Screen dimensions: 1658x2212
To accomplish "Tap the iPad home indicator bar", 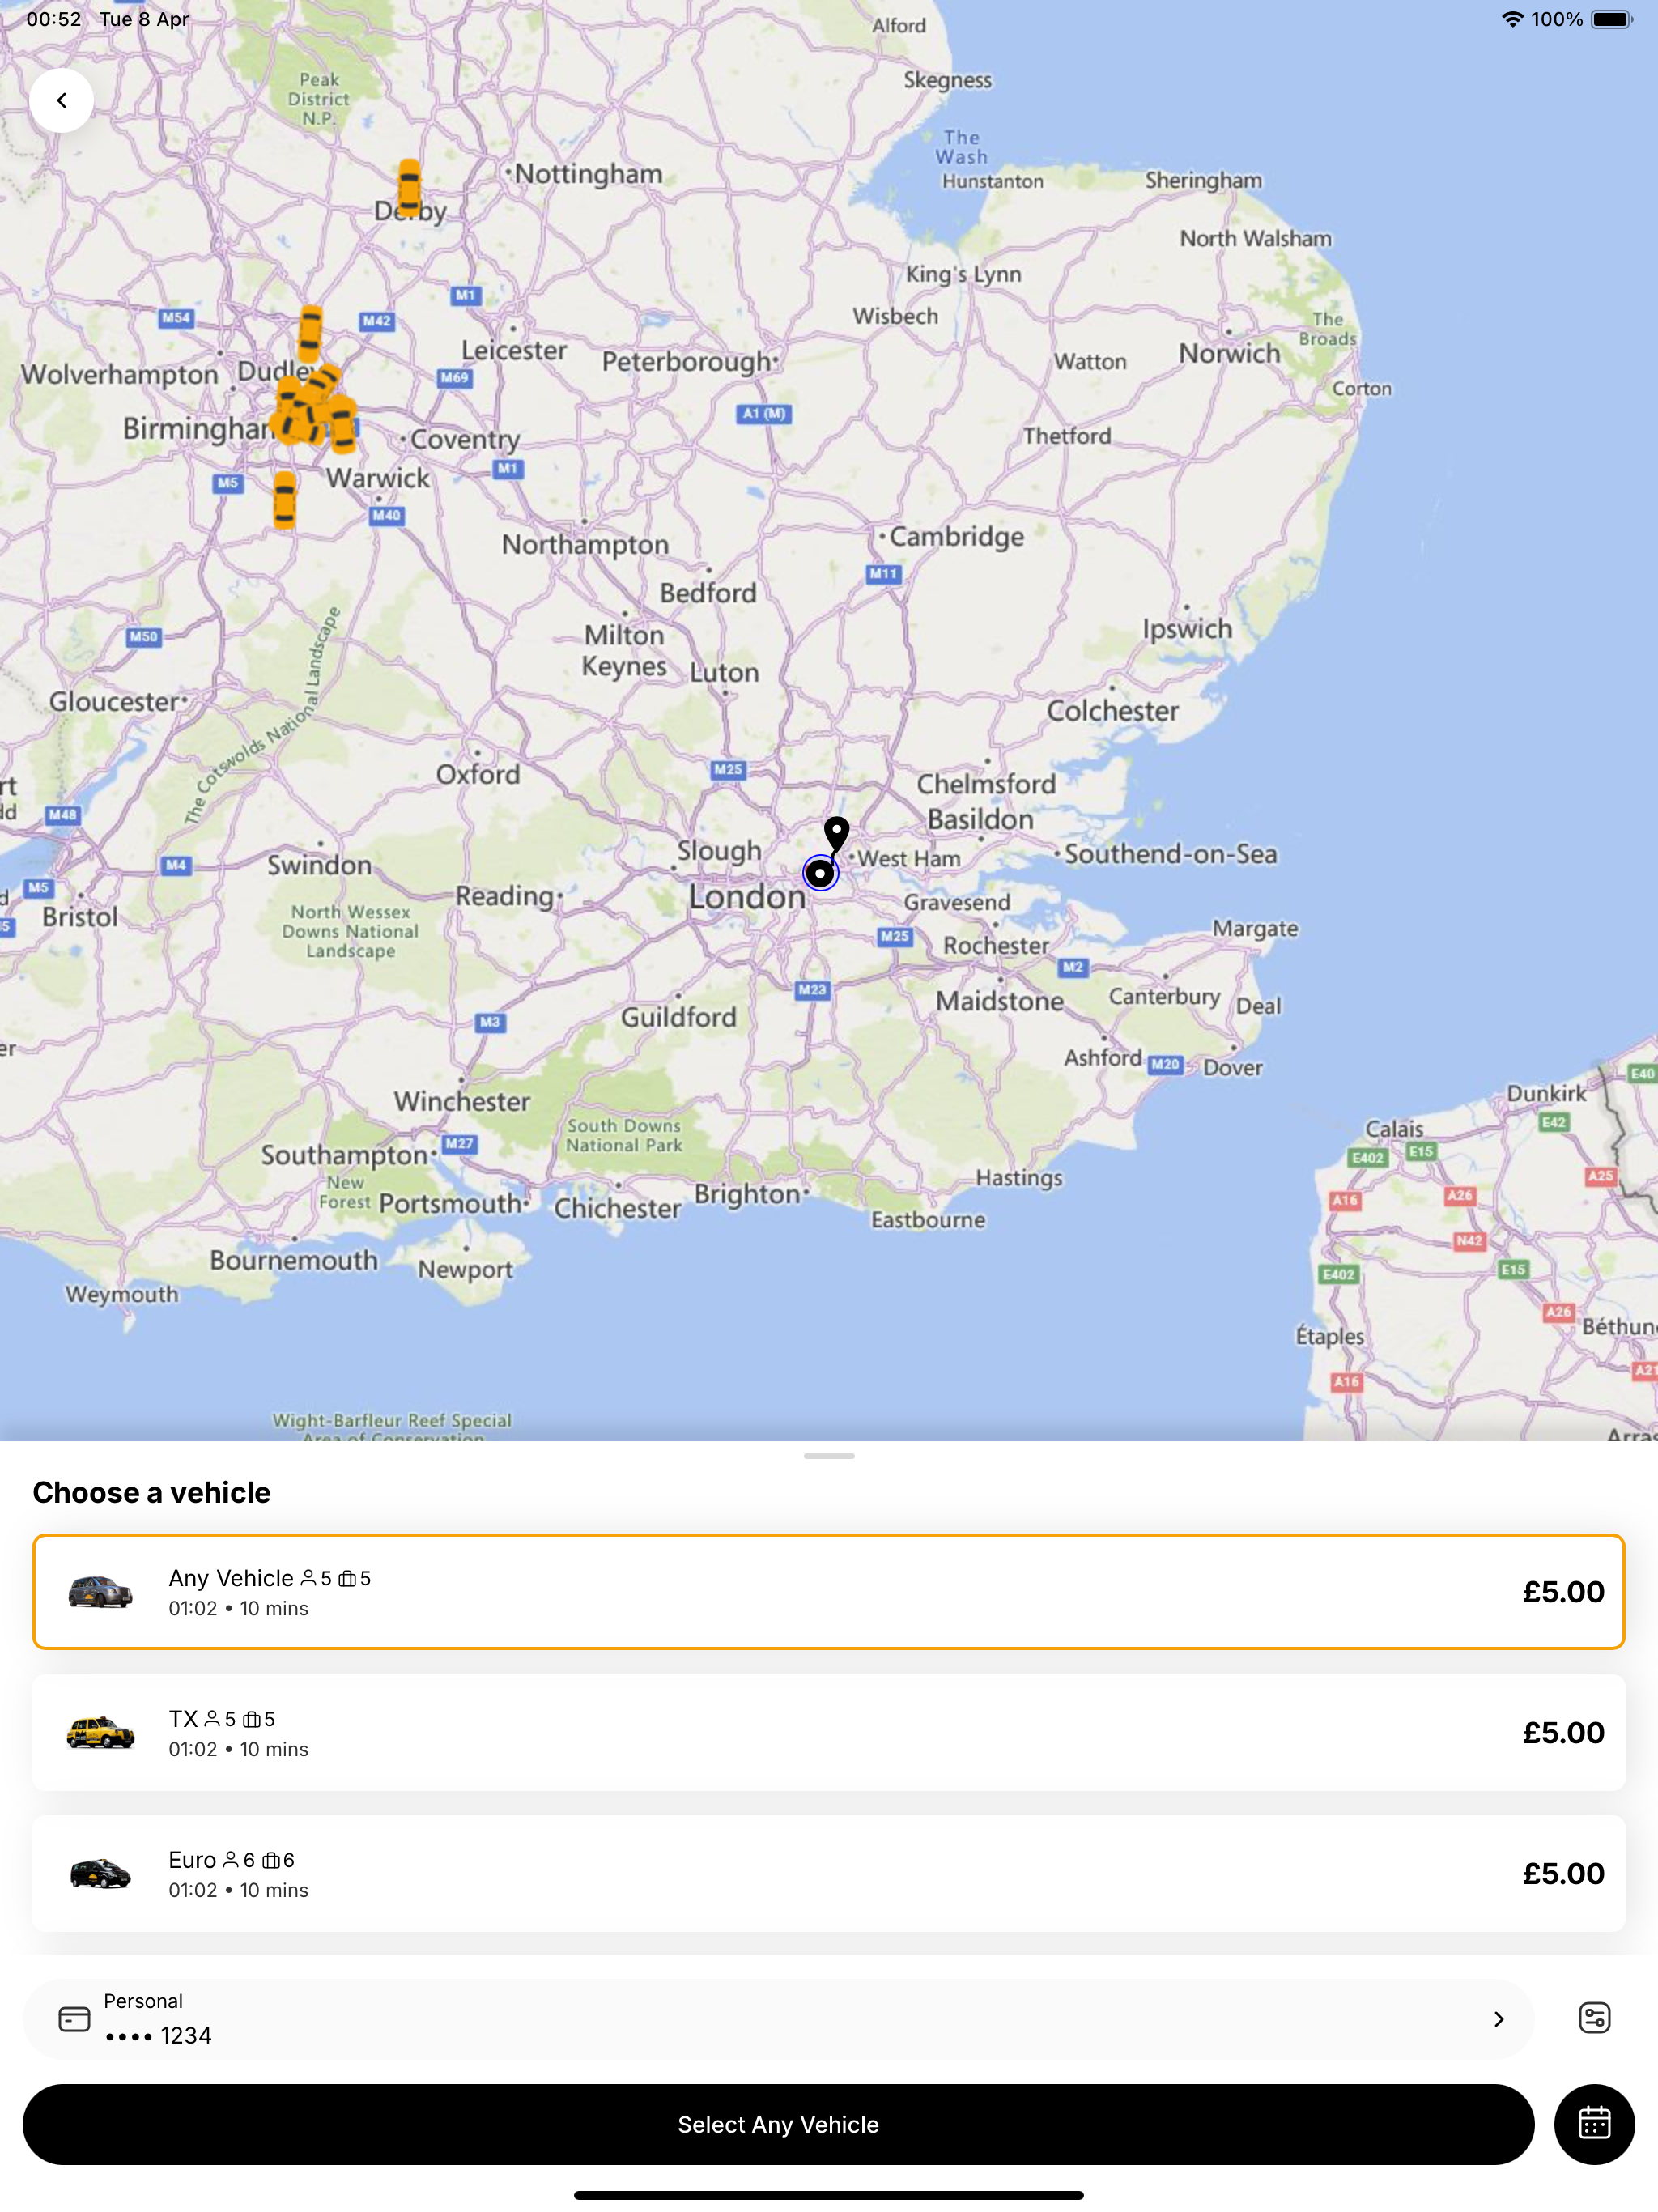I will point(828,2195).
